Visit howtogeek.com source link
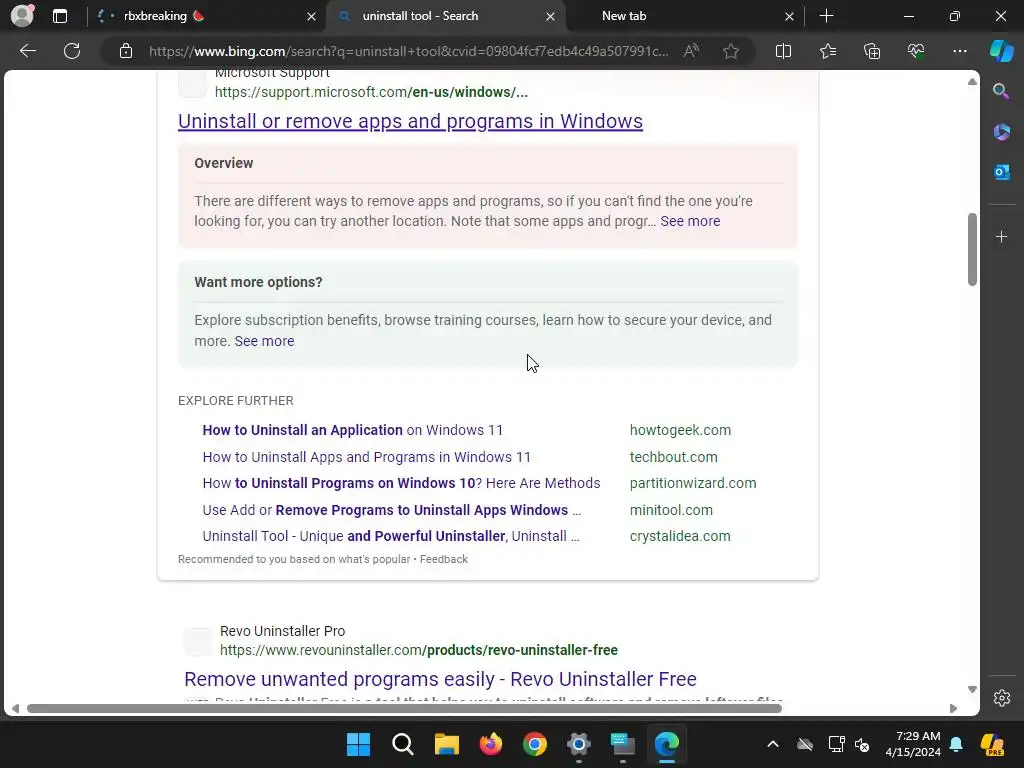The image size is (1024, 768). point(680,430)
